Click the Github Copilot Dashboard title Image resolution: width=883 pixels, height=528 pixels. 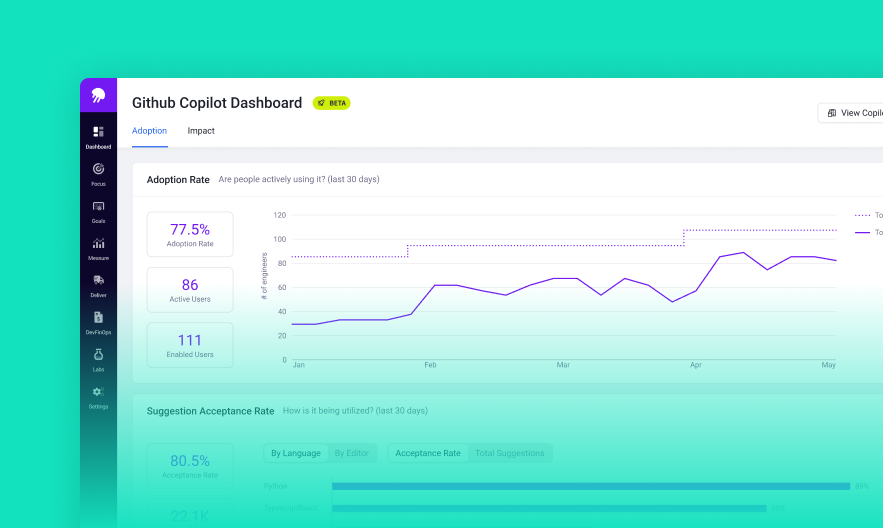coord(217,103)
